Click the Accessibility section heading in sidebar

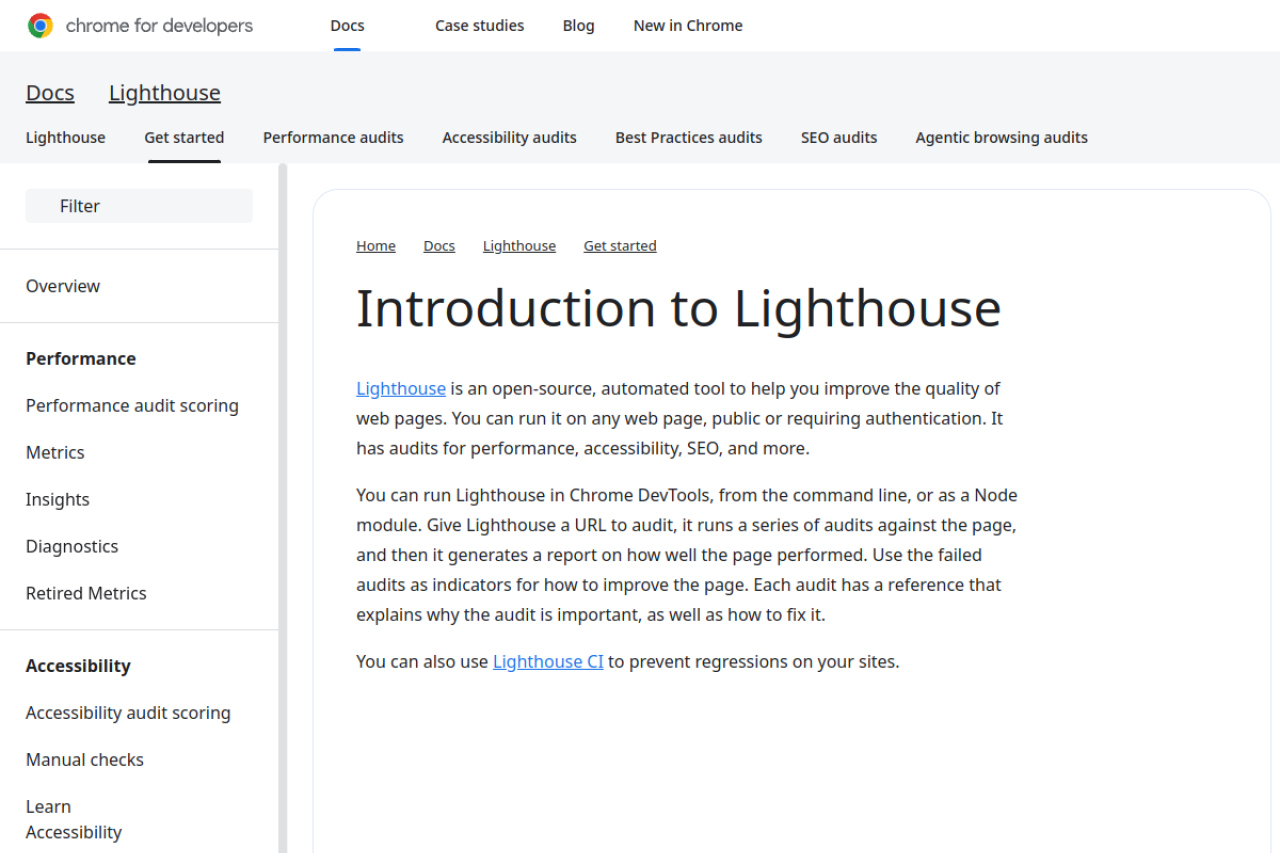[78, 666]
